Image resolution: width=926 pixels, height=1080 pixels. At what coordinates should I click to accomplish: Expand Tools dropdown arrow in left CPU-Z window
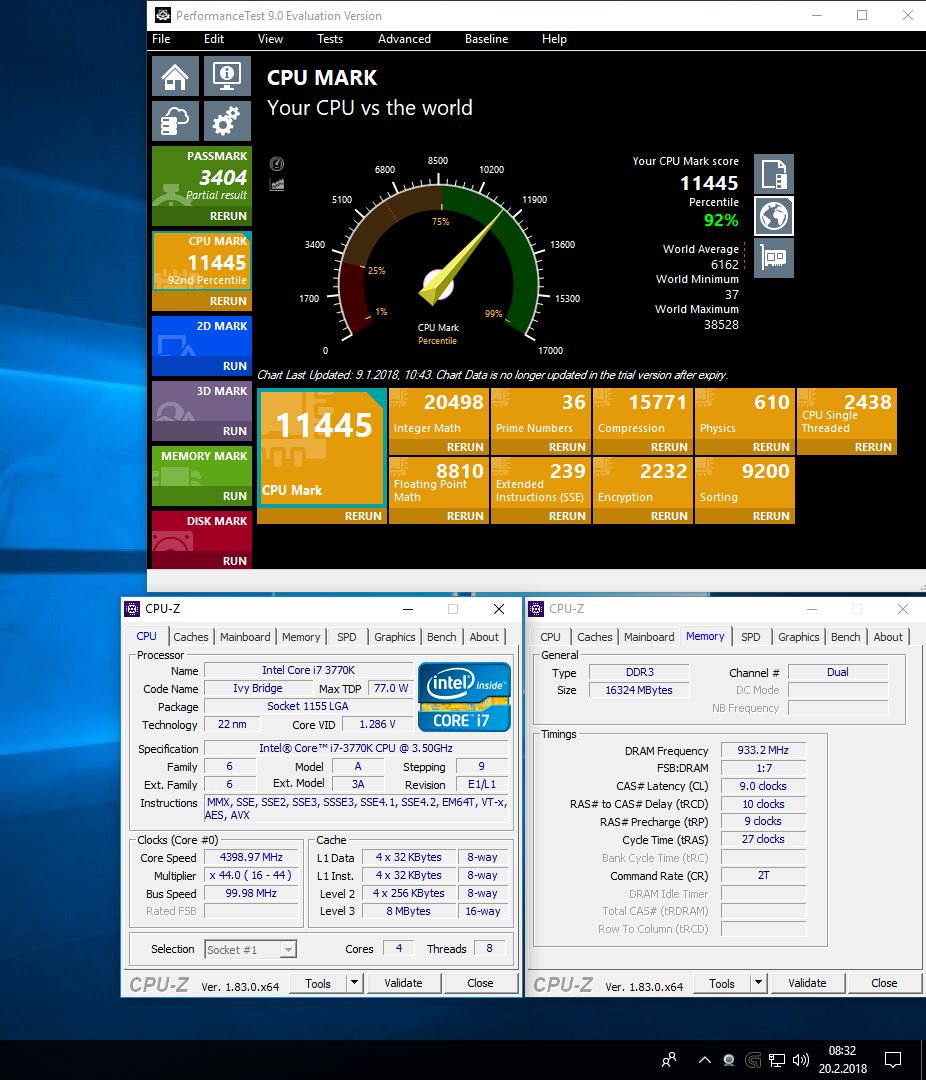pyautogui.click(x=354, y=983)
